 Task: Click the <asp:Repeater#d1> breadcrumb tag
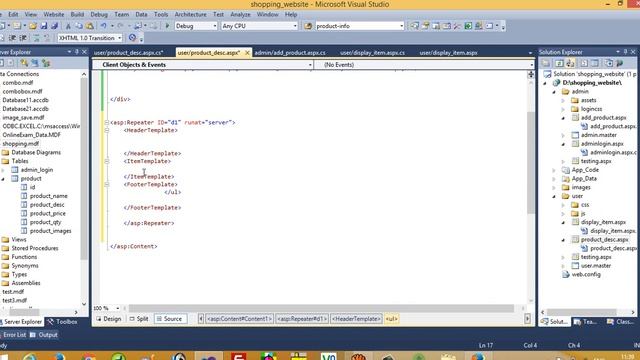pyautogui.click(x=302, y=319)
